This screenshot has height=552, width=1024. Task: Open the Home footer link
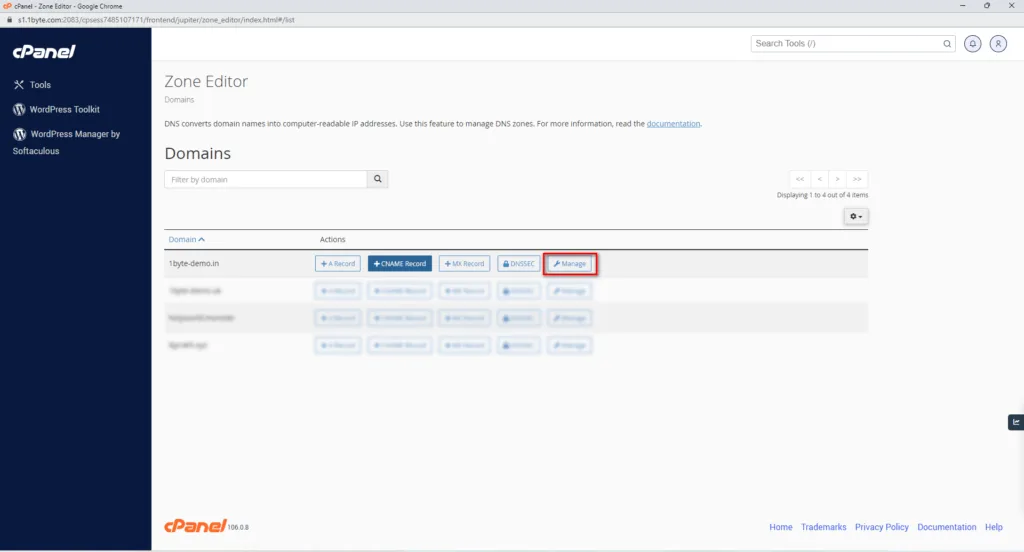[x=780, y=527]
